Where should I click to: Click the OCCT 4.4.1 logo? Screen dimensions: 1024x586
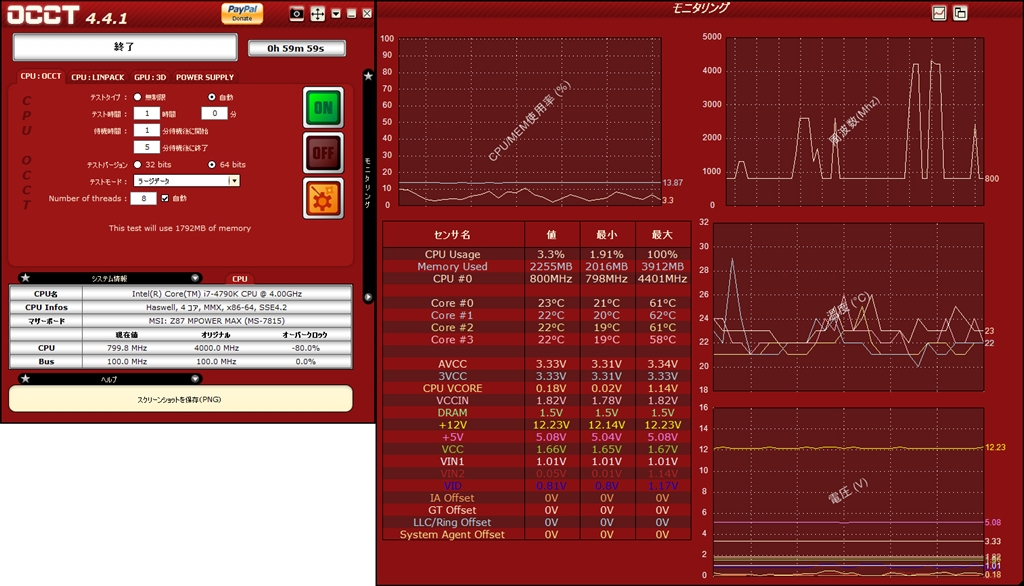(67, 15)
